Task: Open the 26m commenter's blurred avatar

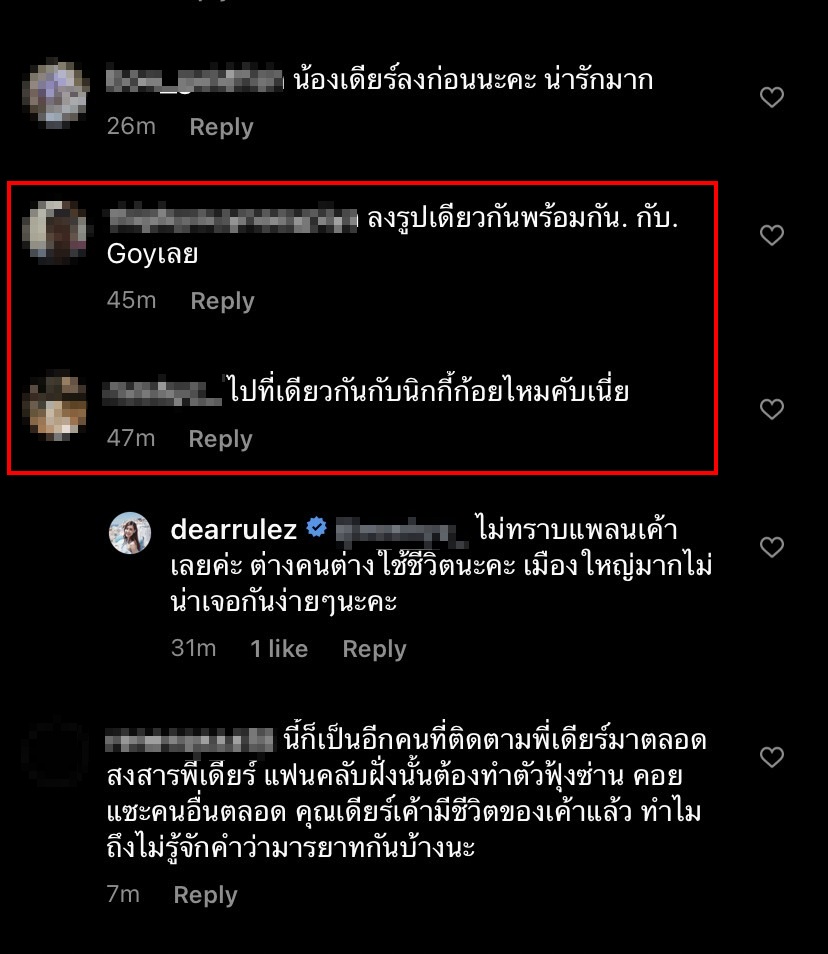Action: (55, 92)
